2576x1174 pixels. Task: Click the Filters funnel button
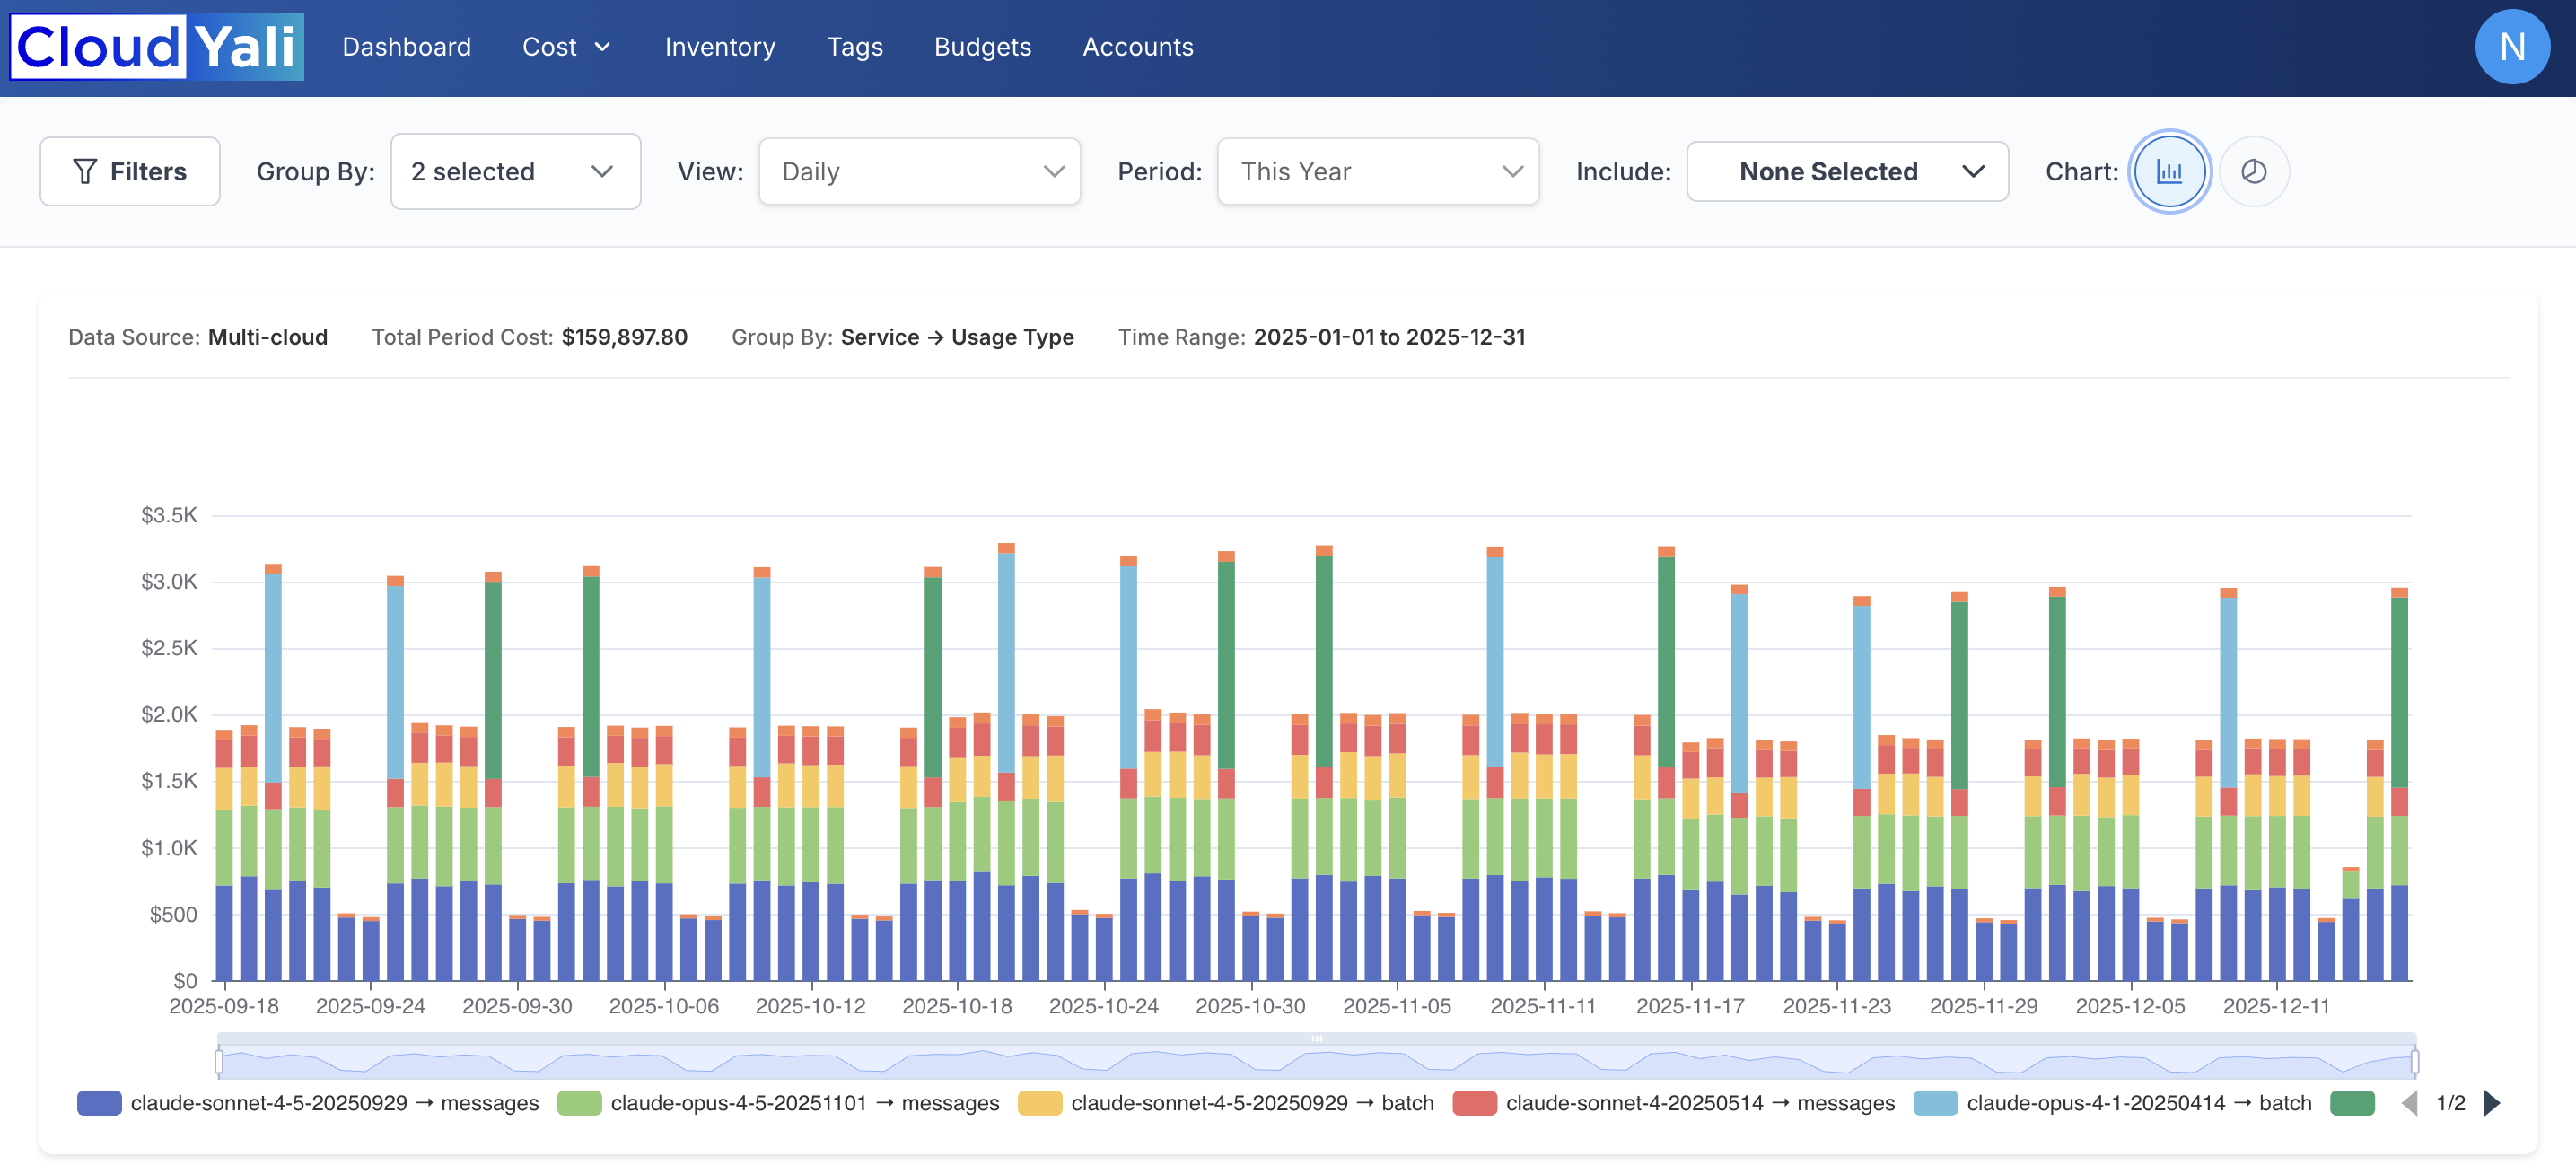(130, 171)
